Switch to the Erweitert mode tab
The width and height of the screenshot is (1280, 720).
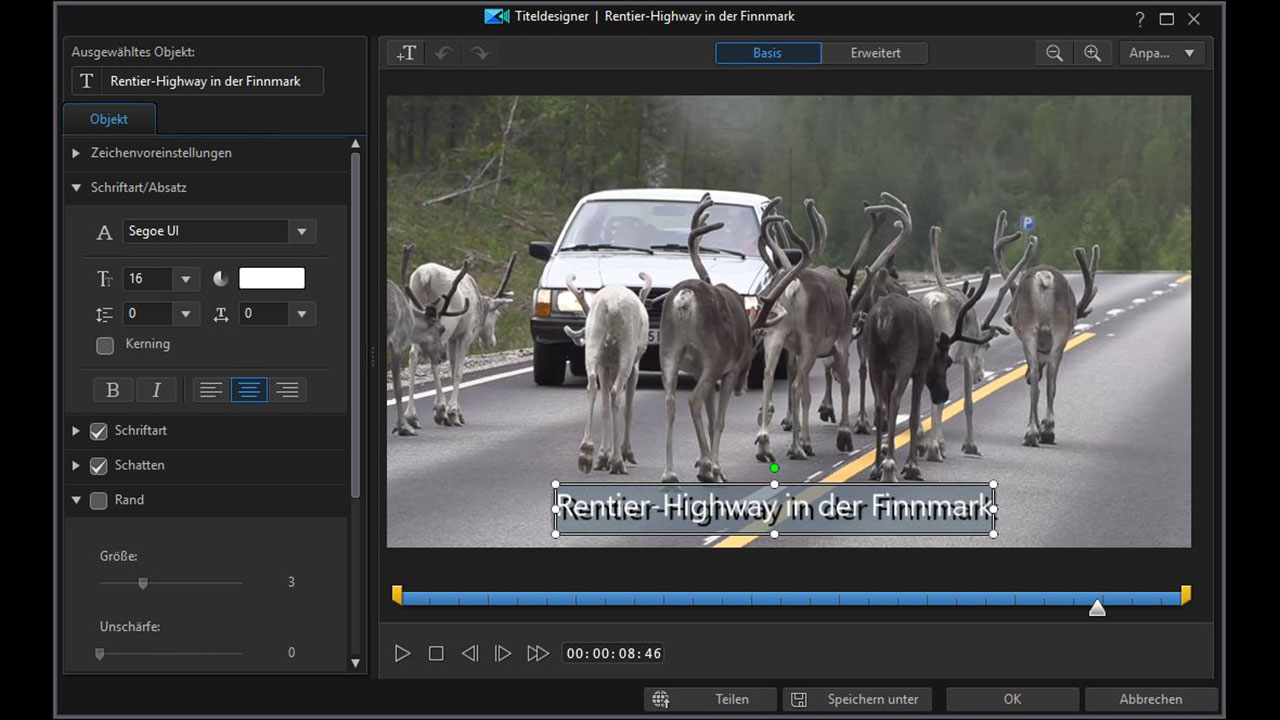pos(875,53)
